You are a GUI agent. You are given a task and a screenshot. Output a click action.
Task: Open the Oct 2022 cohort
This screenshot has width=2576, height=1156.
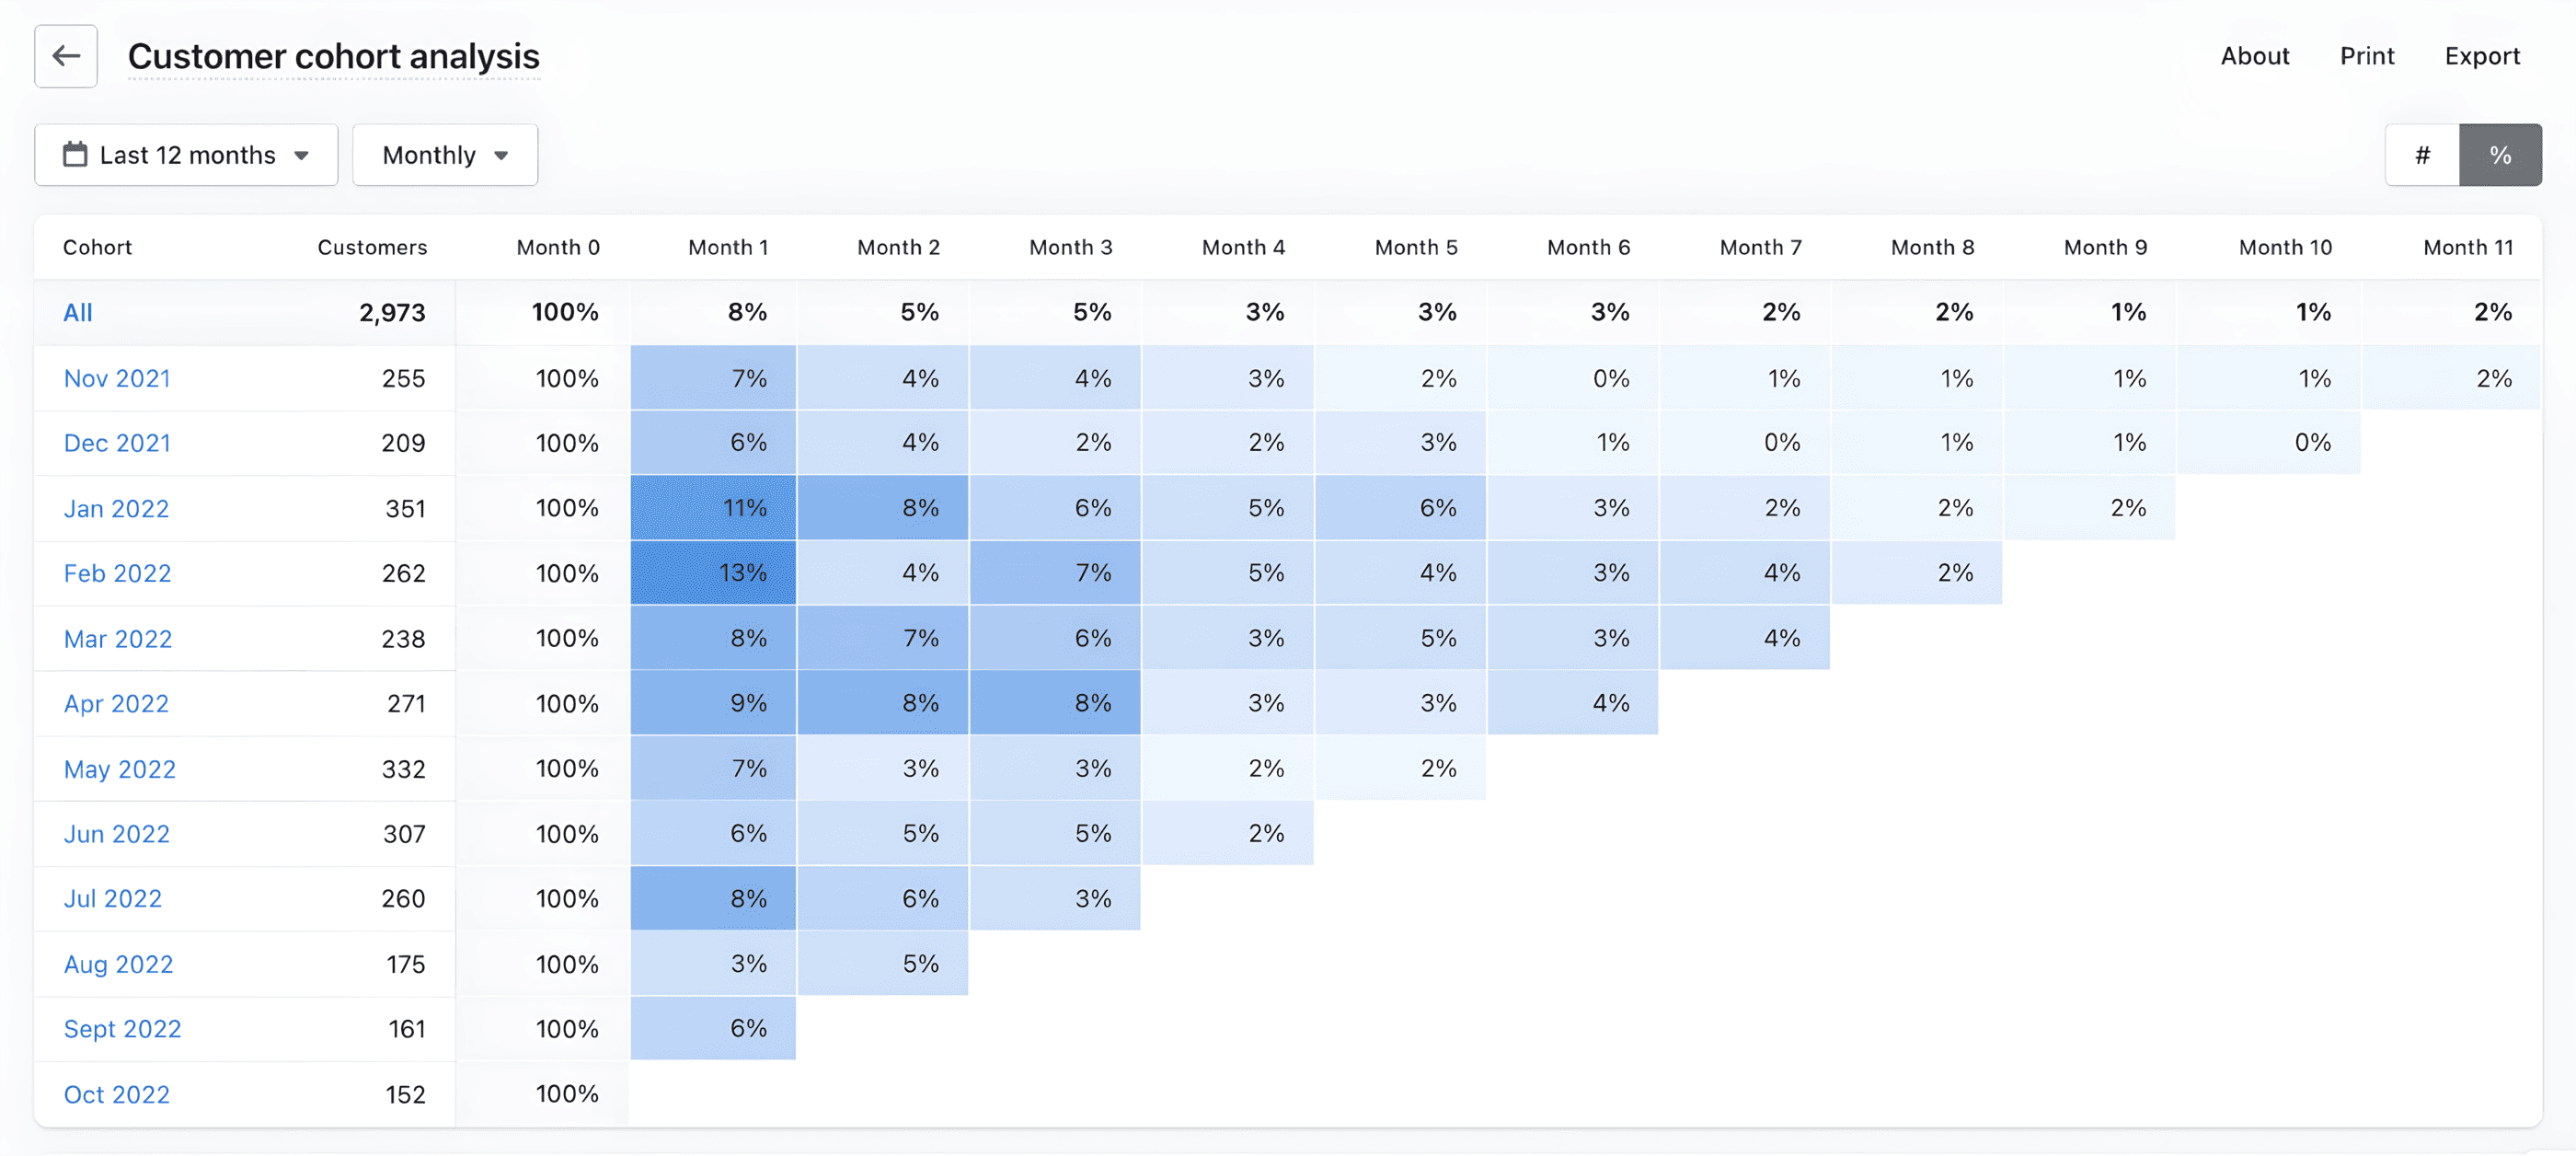116,1094
